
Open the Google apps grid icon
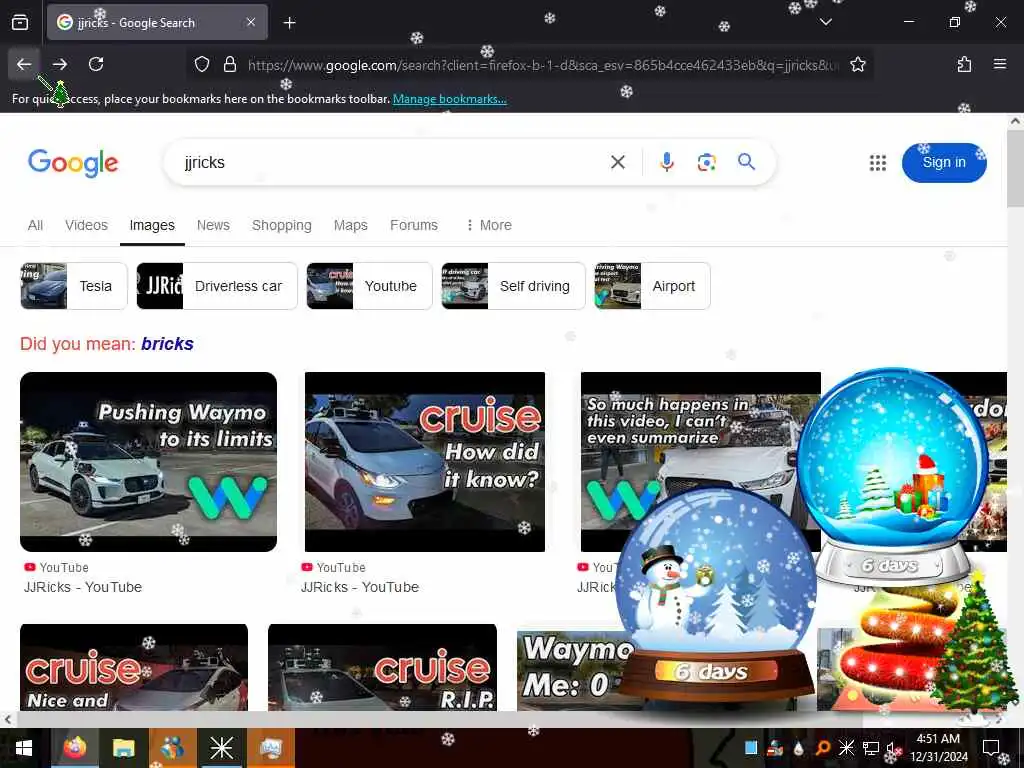[x=878, y=163]
